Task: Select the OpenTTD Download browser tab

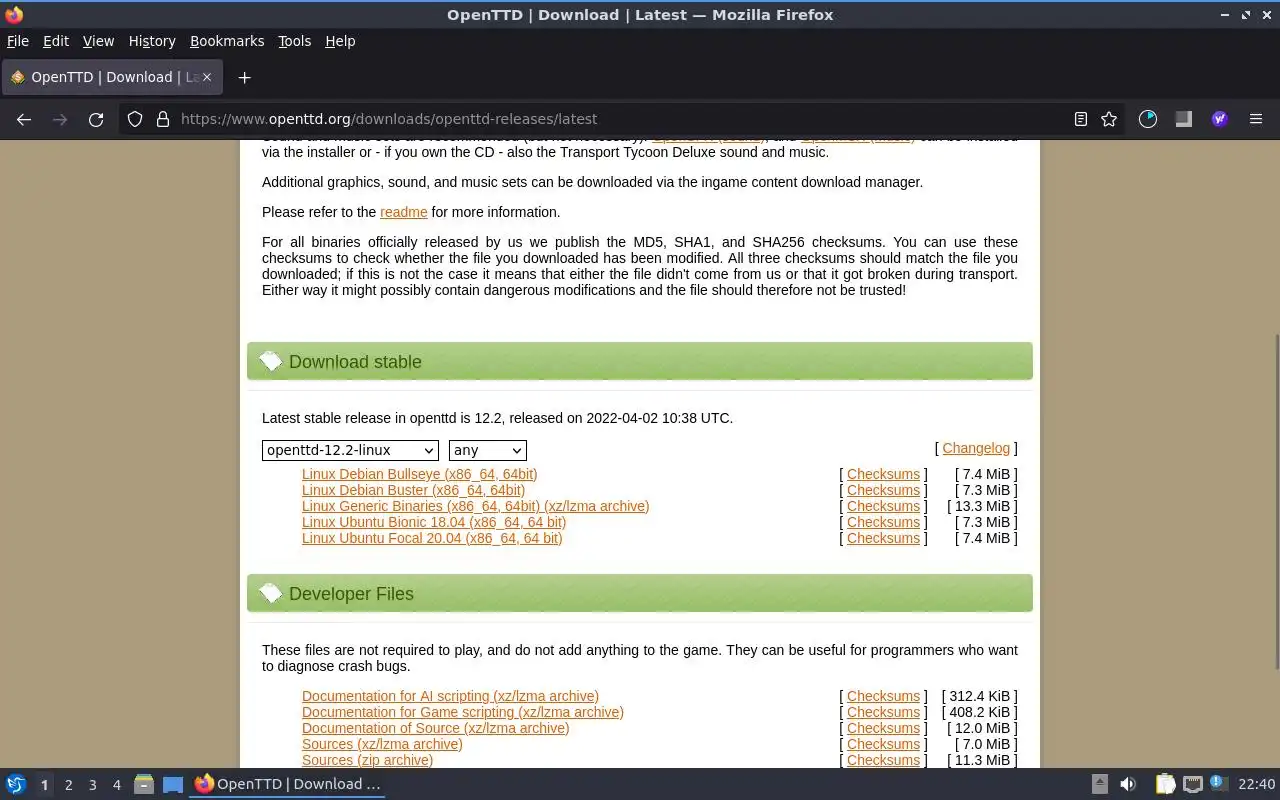Action: click(112, 77)
